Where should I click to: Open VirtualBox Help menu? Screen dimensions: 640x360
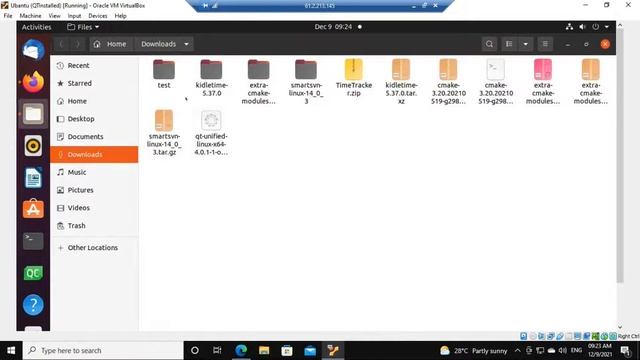pos(120,16)
